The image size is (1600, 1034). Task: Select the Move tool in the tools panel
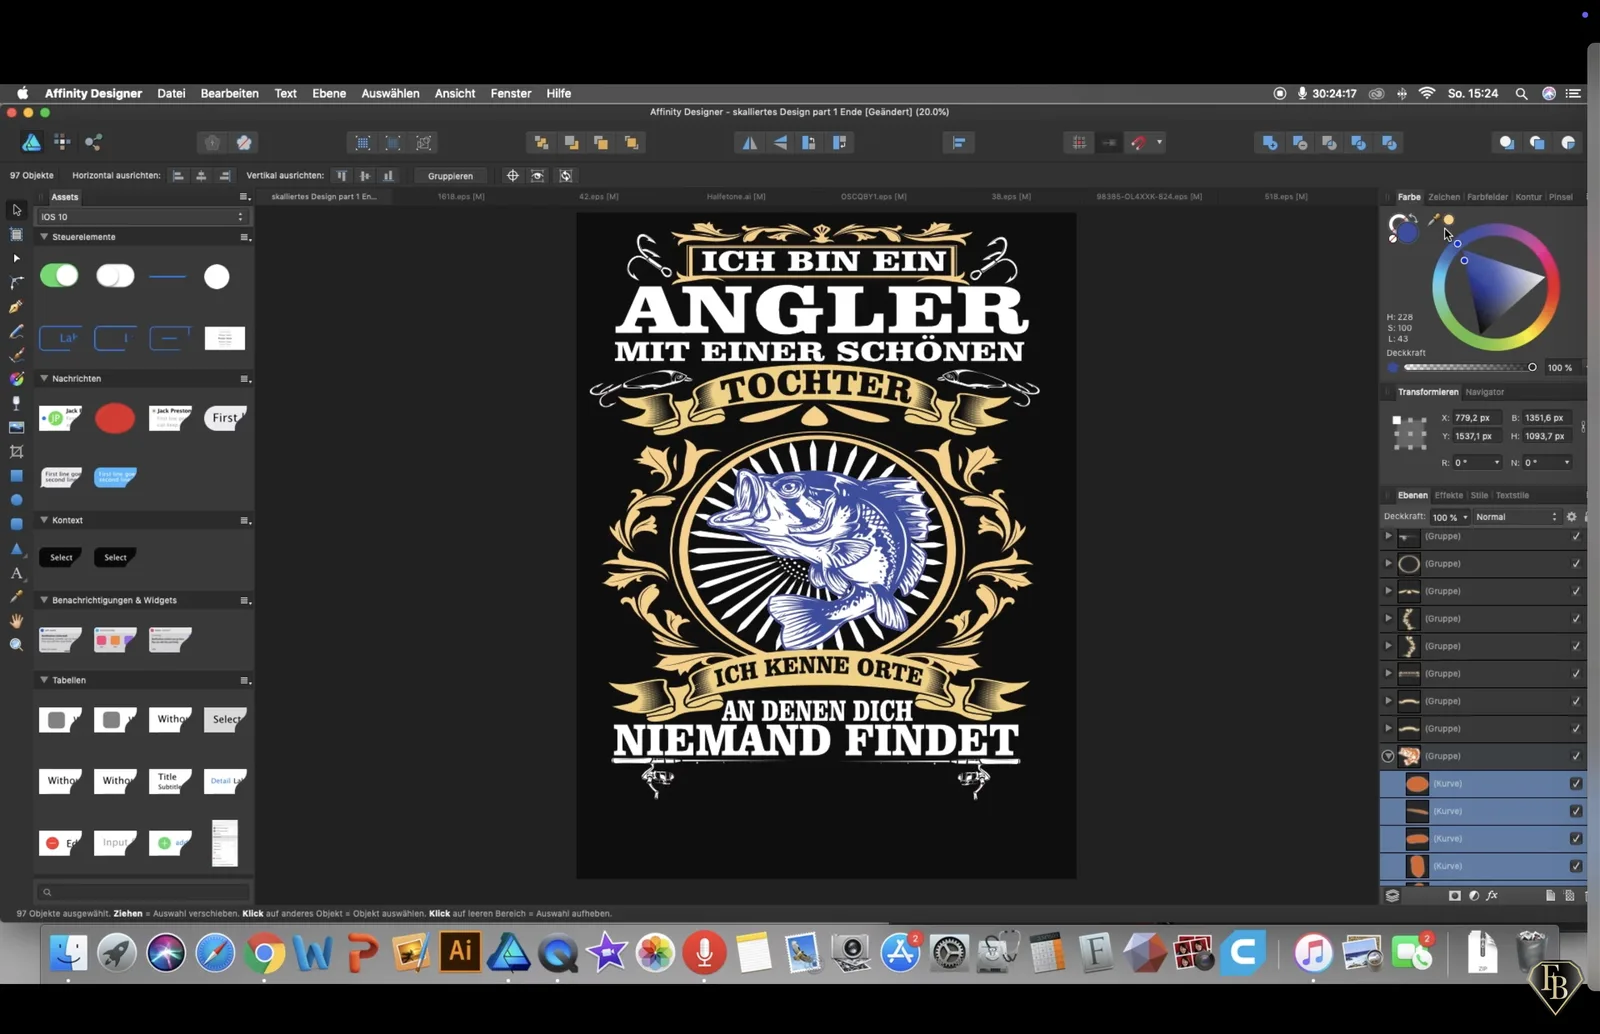coord(16,210)
